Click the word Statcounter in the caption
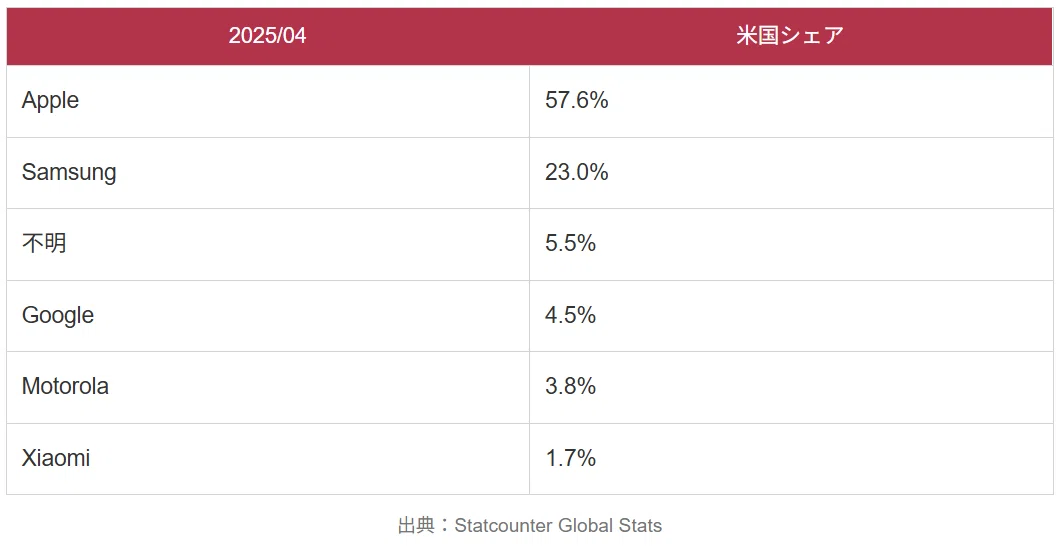Screen dimensions: 1062x556 pyautogui.click(x=503, y=526)
